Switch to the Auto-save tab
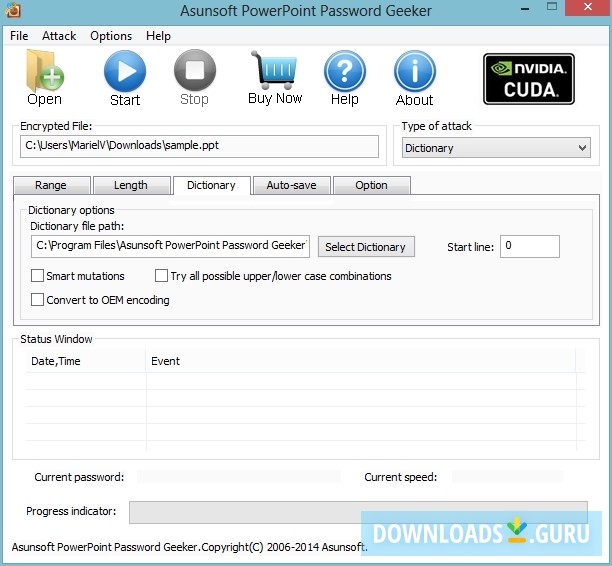 pos(292,185)
